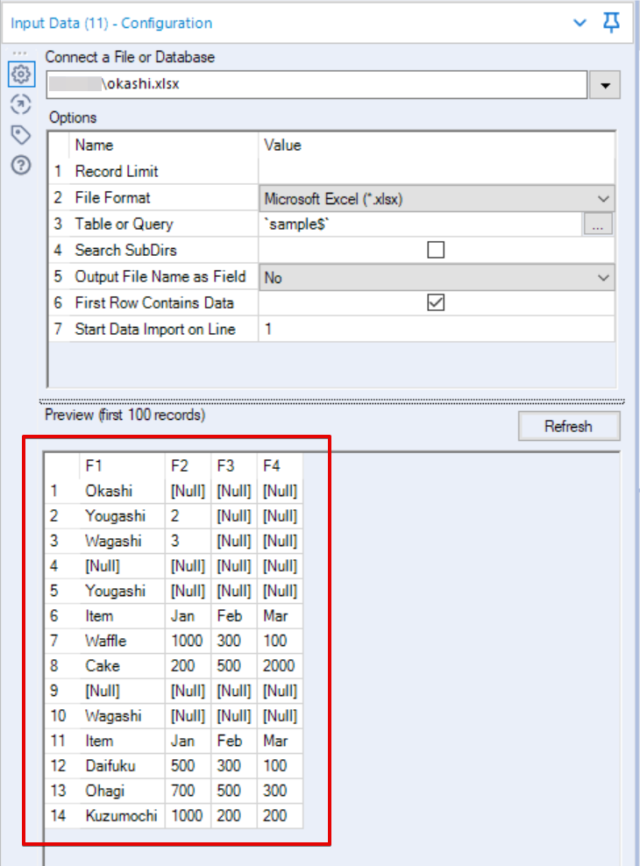Select the Kuzumochi cell in preview
This screenshot has width=640, height=866.
pyautogui.click(x=121, y=816)
